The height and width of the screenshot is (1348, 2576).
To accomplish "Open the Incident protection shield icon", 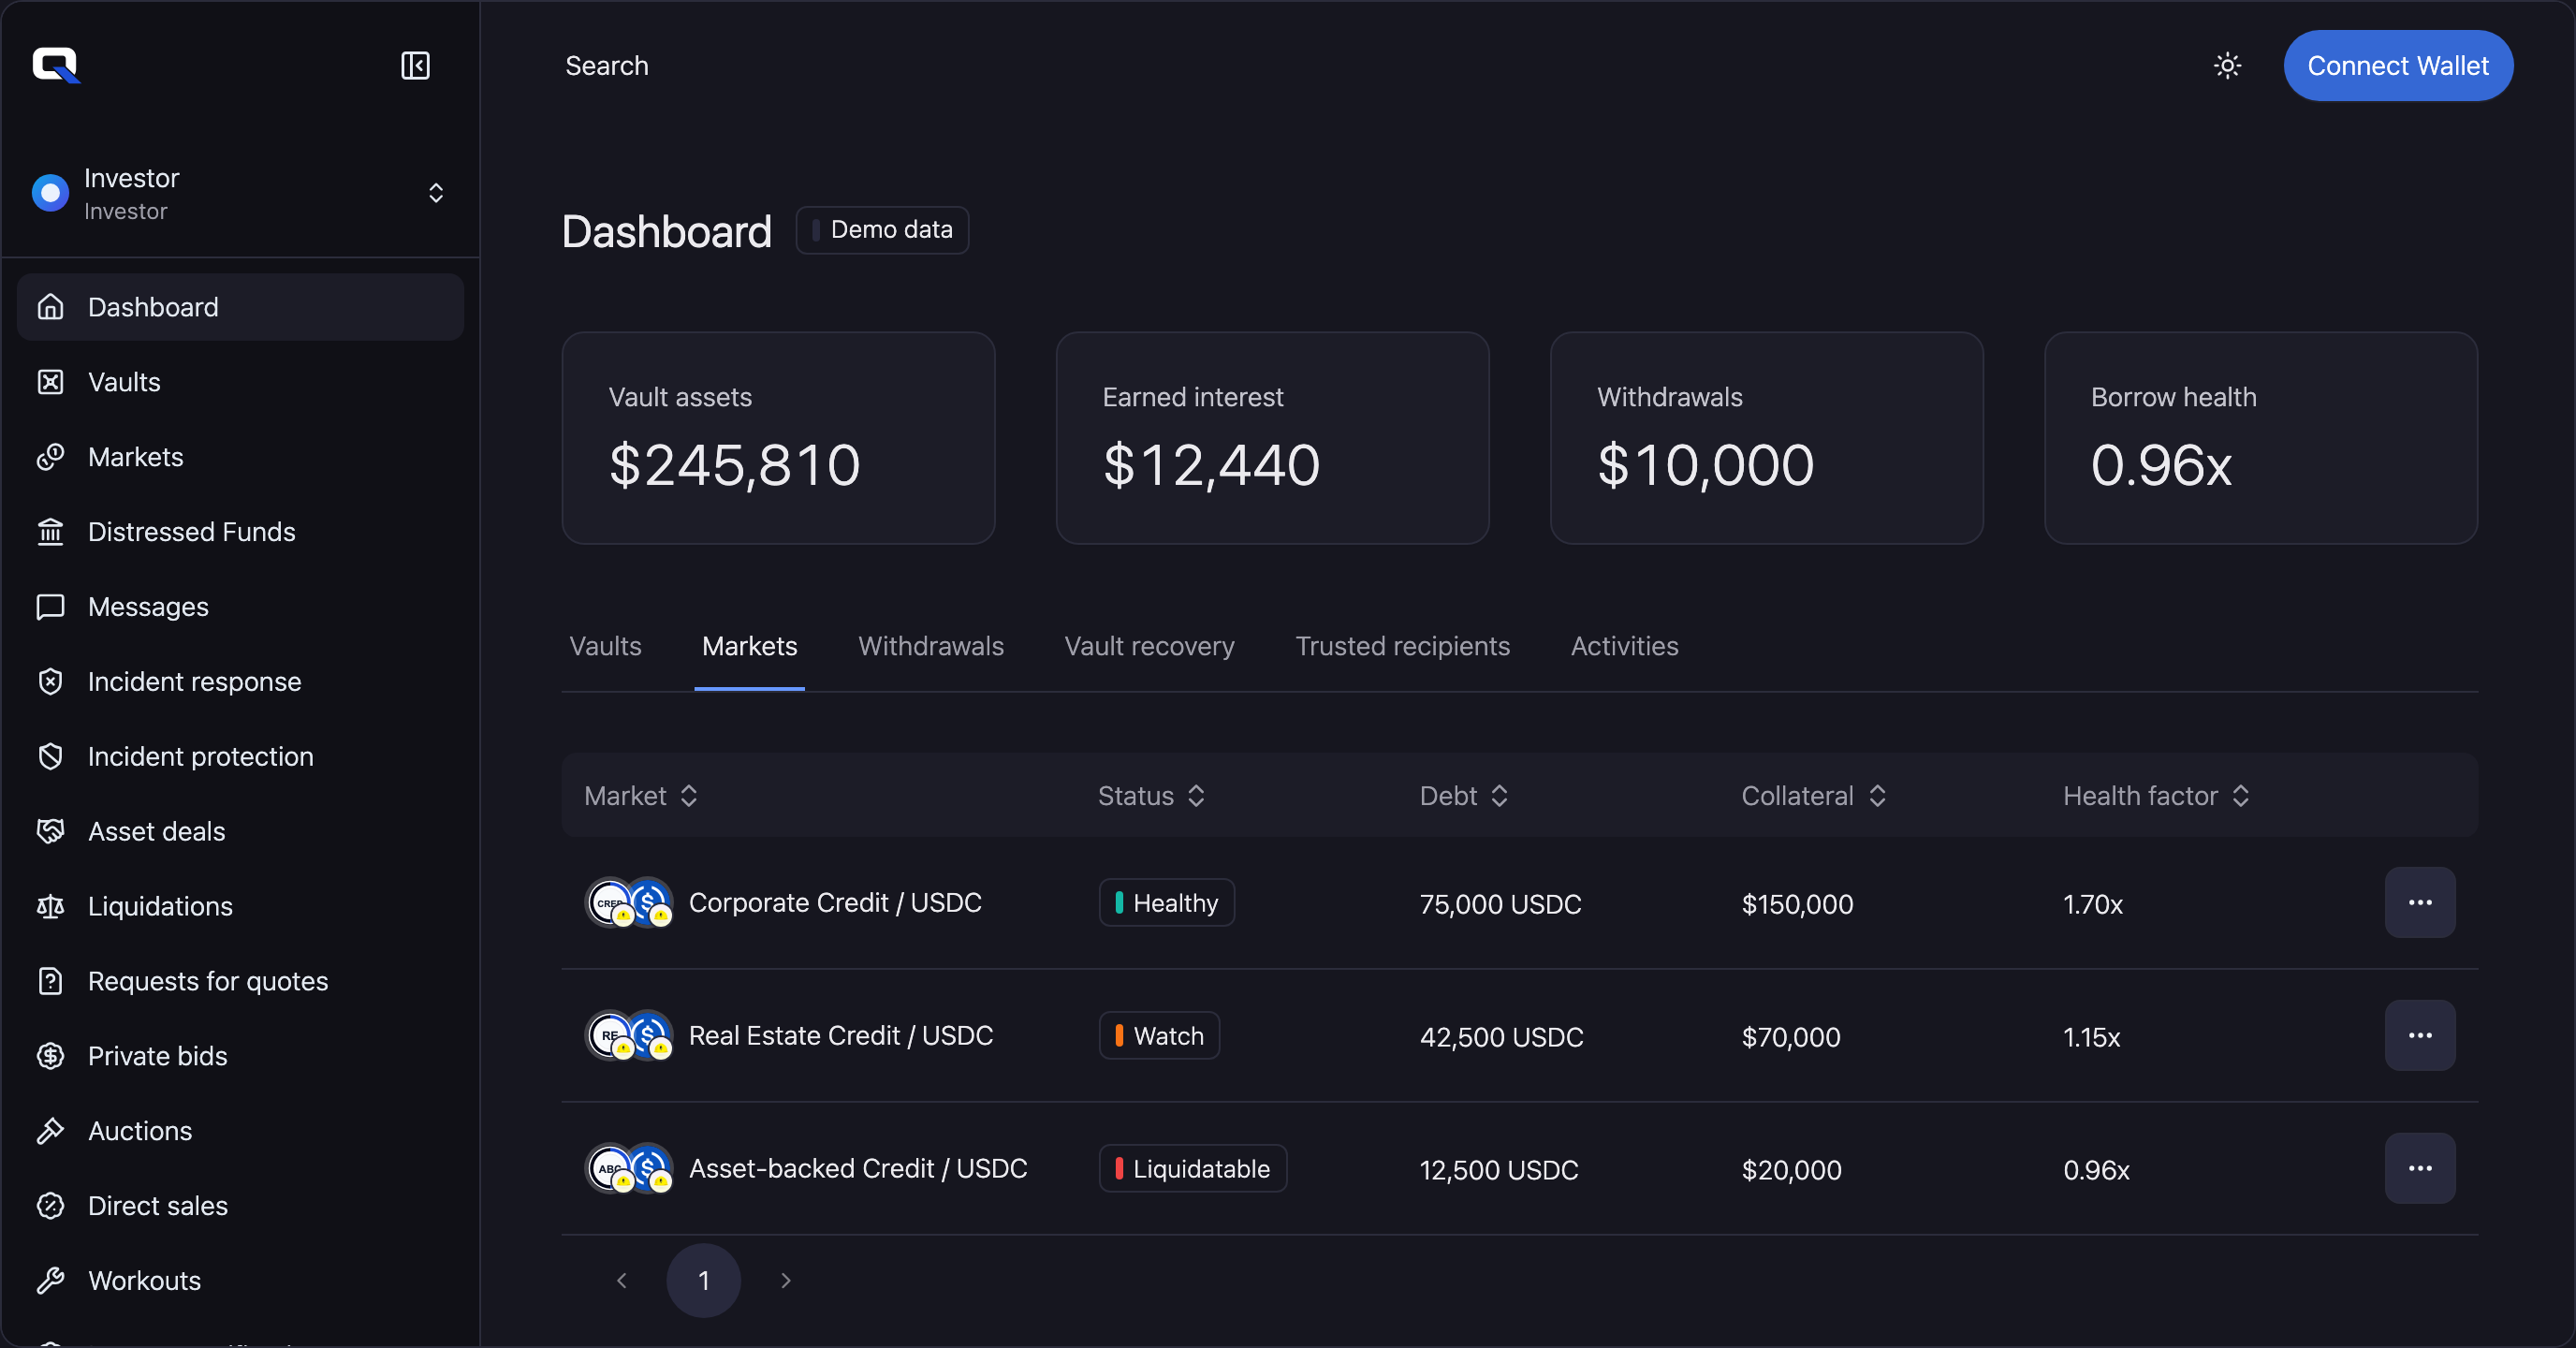I will click(x=51, y=757).
